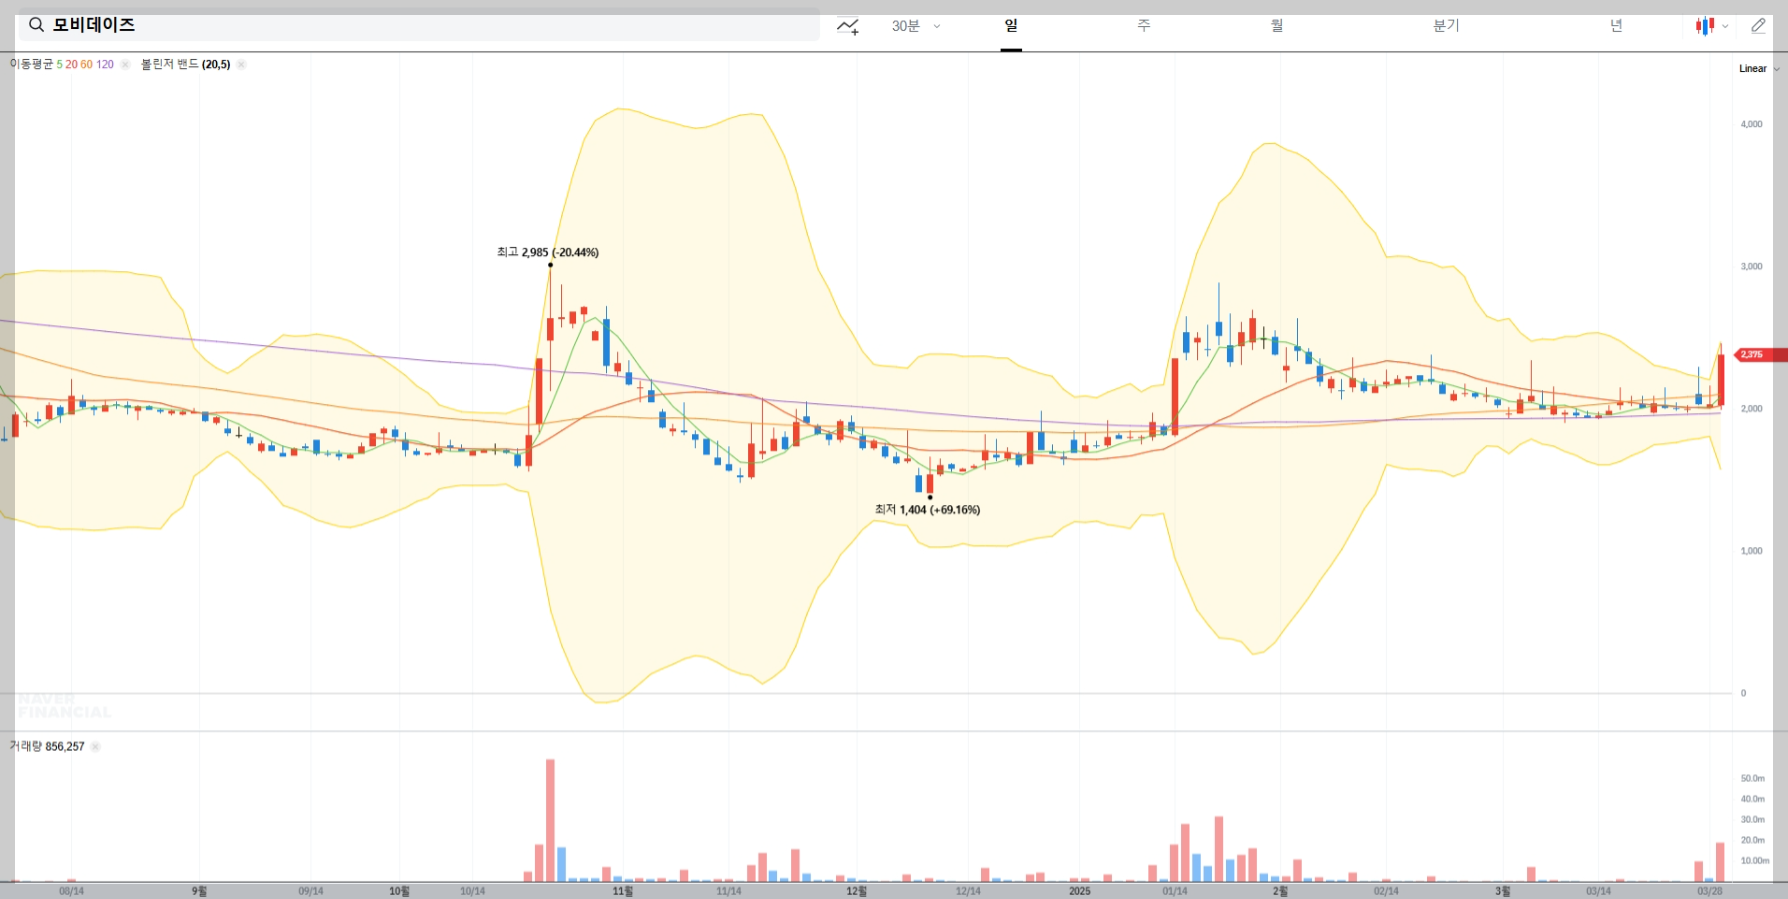Select the pencil drawing tool icon
This screenshot has width=1788, height=899.
(1758, 26)
